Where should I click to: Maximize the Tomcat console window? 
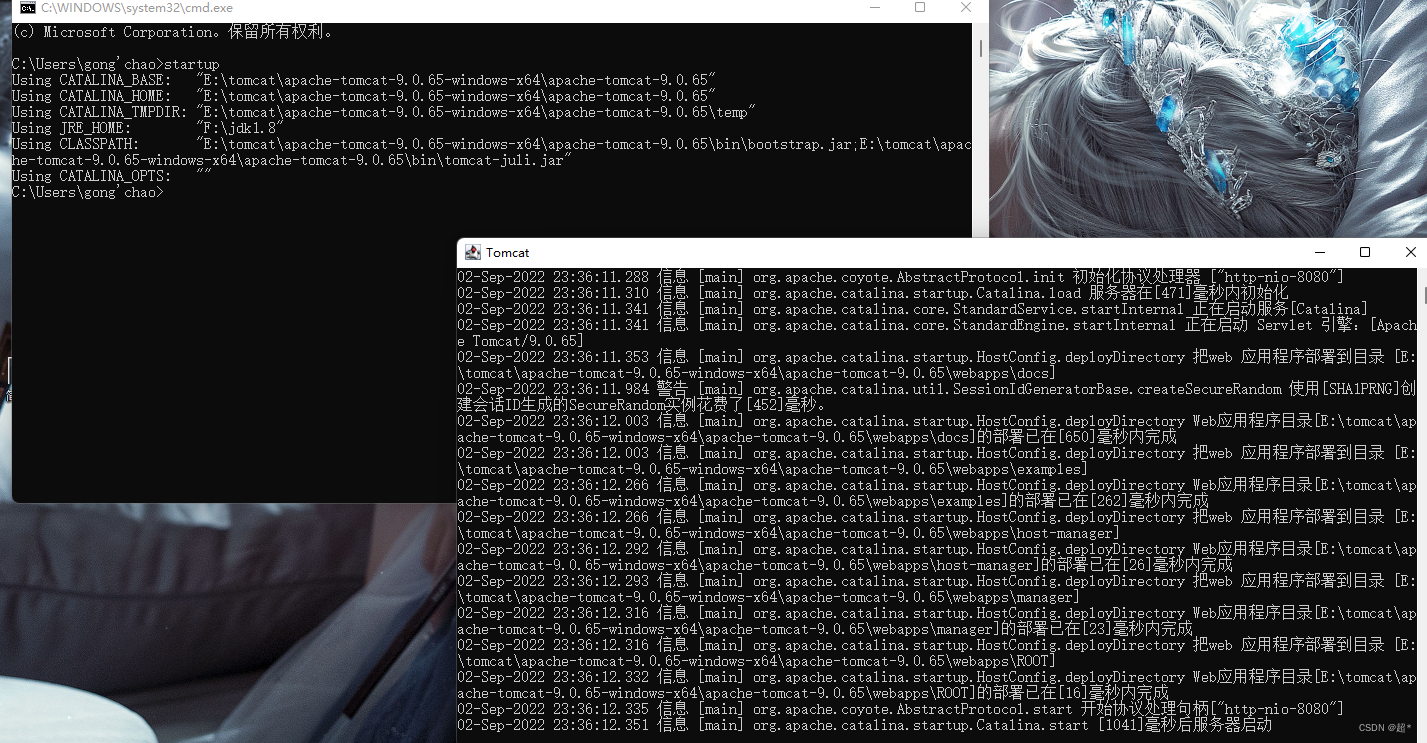(1365, 252)
